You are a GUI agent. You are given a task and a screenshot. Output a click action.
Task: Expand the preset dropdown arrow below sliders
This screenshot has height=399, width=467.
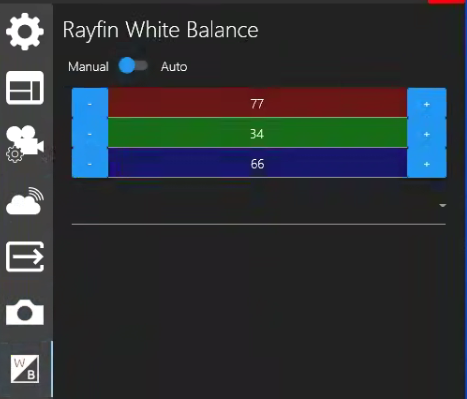(442, 205)
